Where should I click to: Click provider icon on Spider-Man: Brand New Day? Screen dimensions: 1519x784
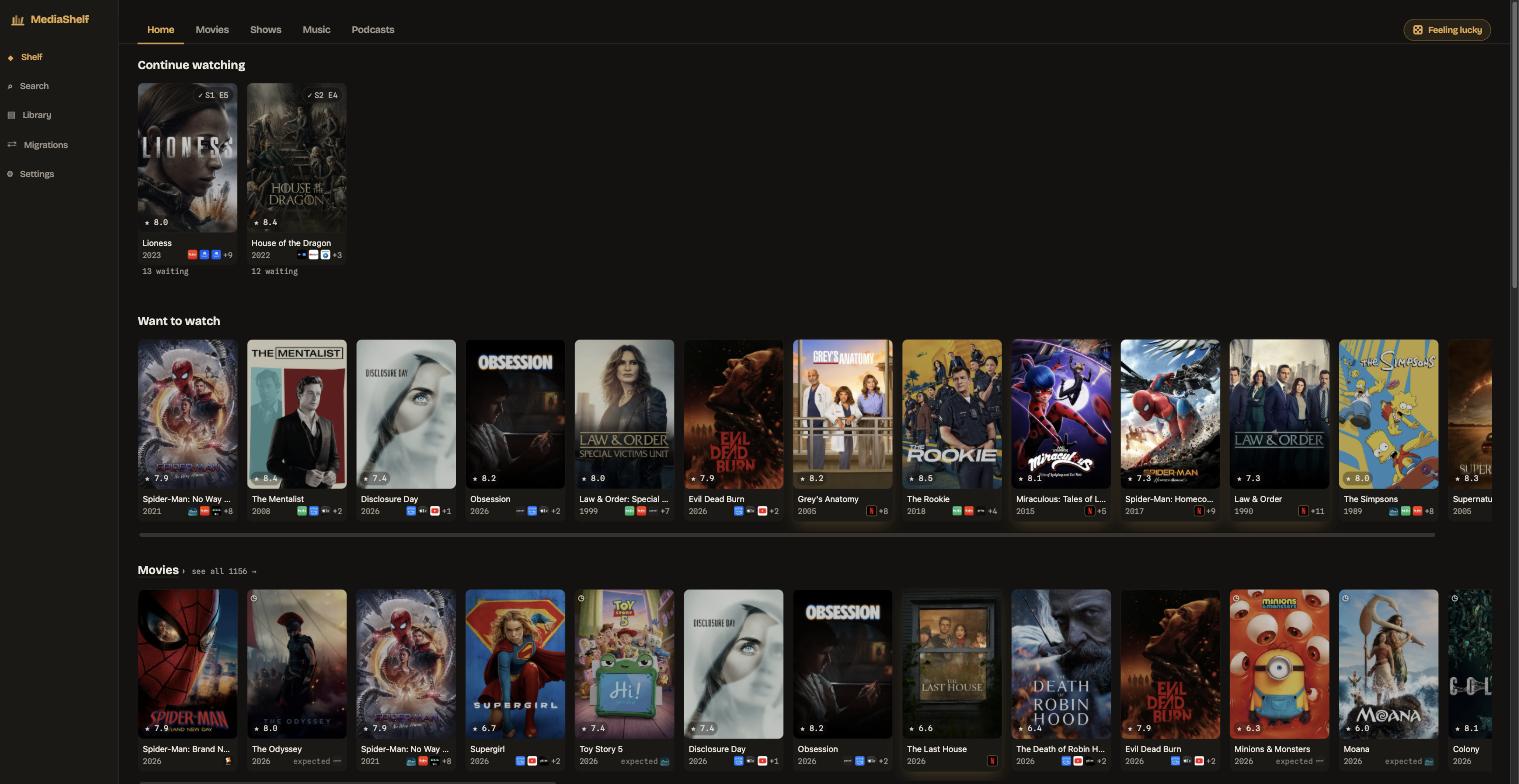coord(228,761)
